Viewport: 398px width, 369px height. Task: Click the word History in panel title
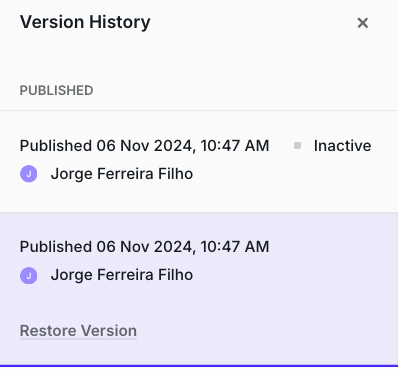(120, 23)
